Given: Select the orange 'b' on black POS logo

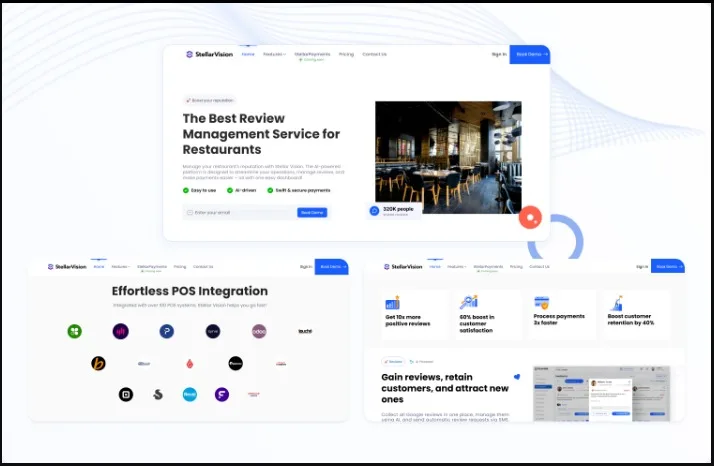Looking at the screenshot, I should (x=98, y=364).
